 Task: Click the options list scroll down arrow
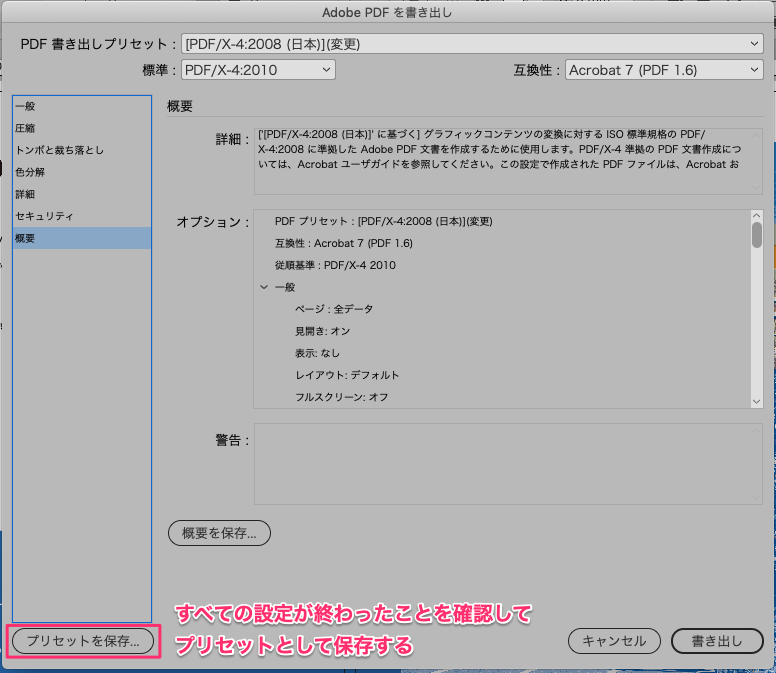(x=756, y=402)
